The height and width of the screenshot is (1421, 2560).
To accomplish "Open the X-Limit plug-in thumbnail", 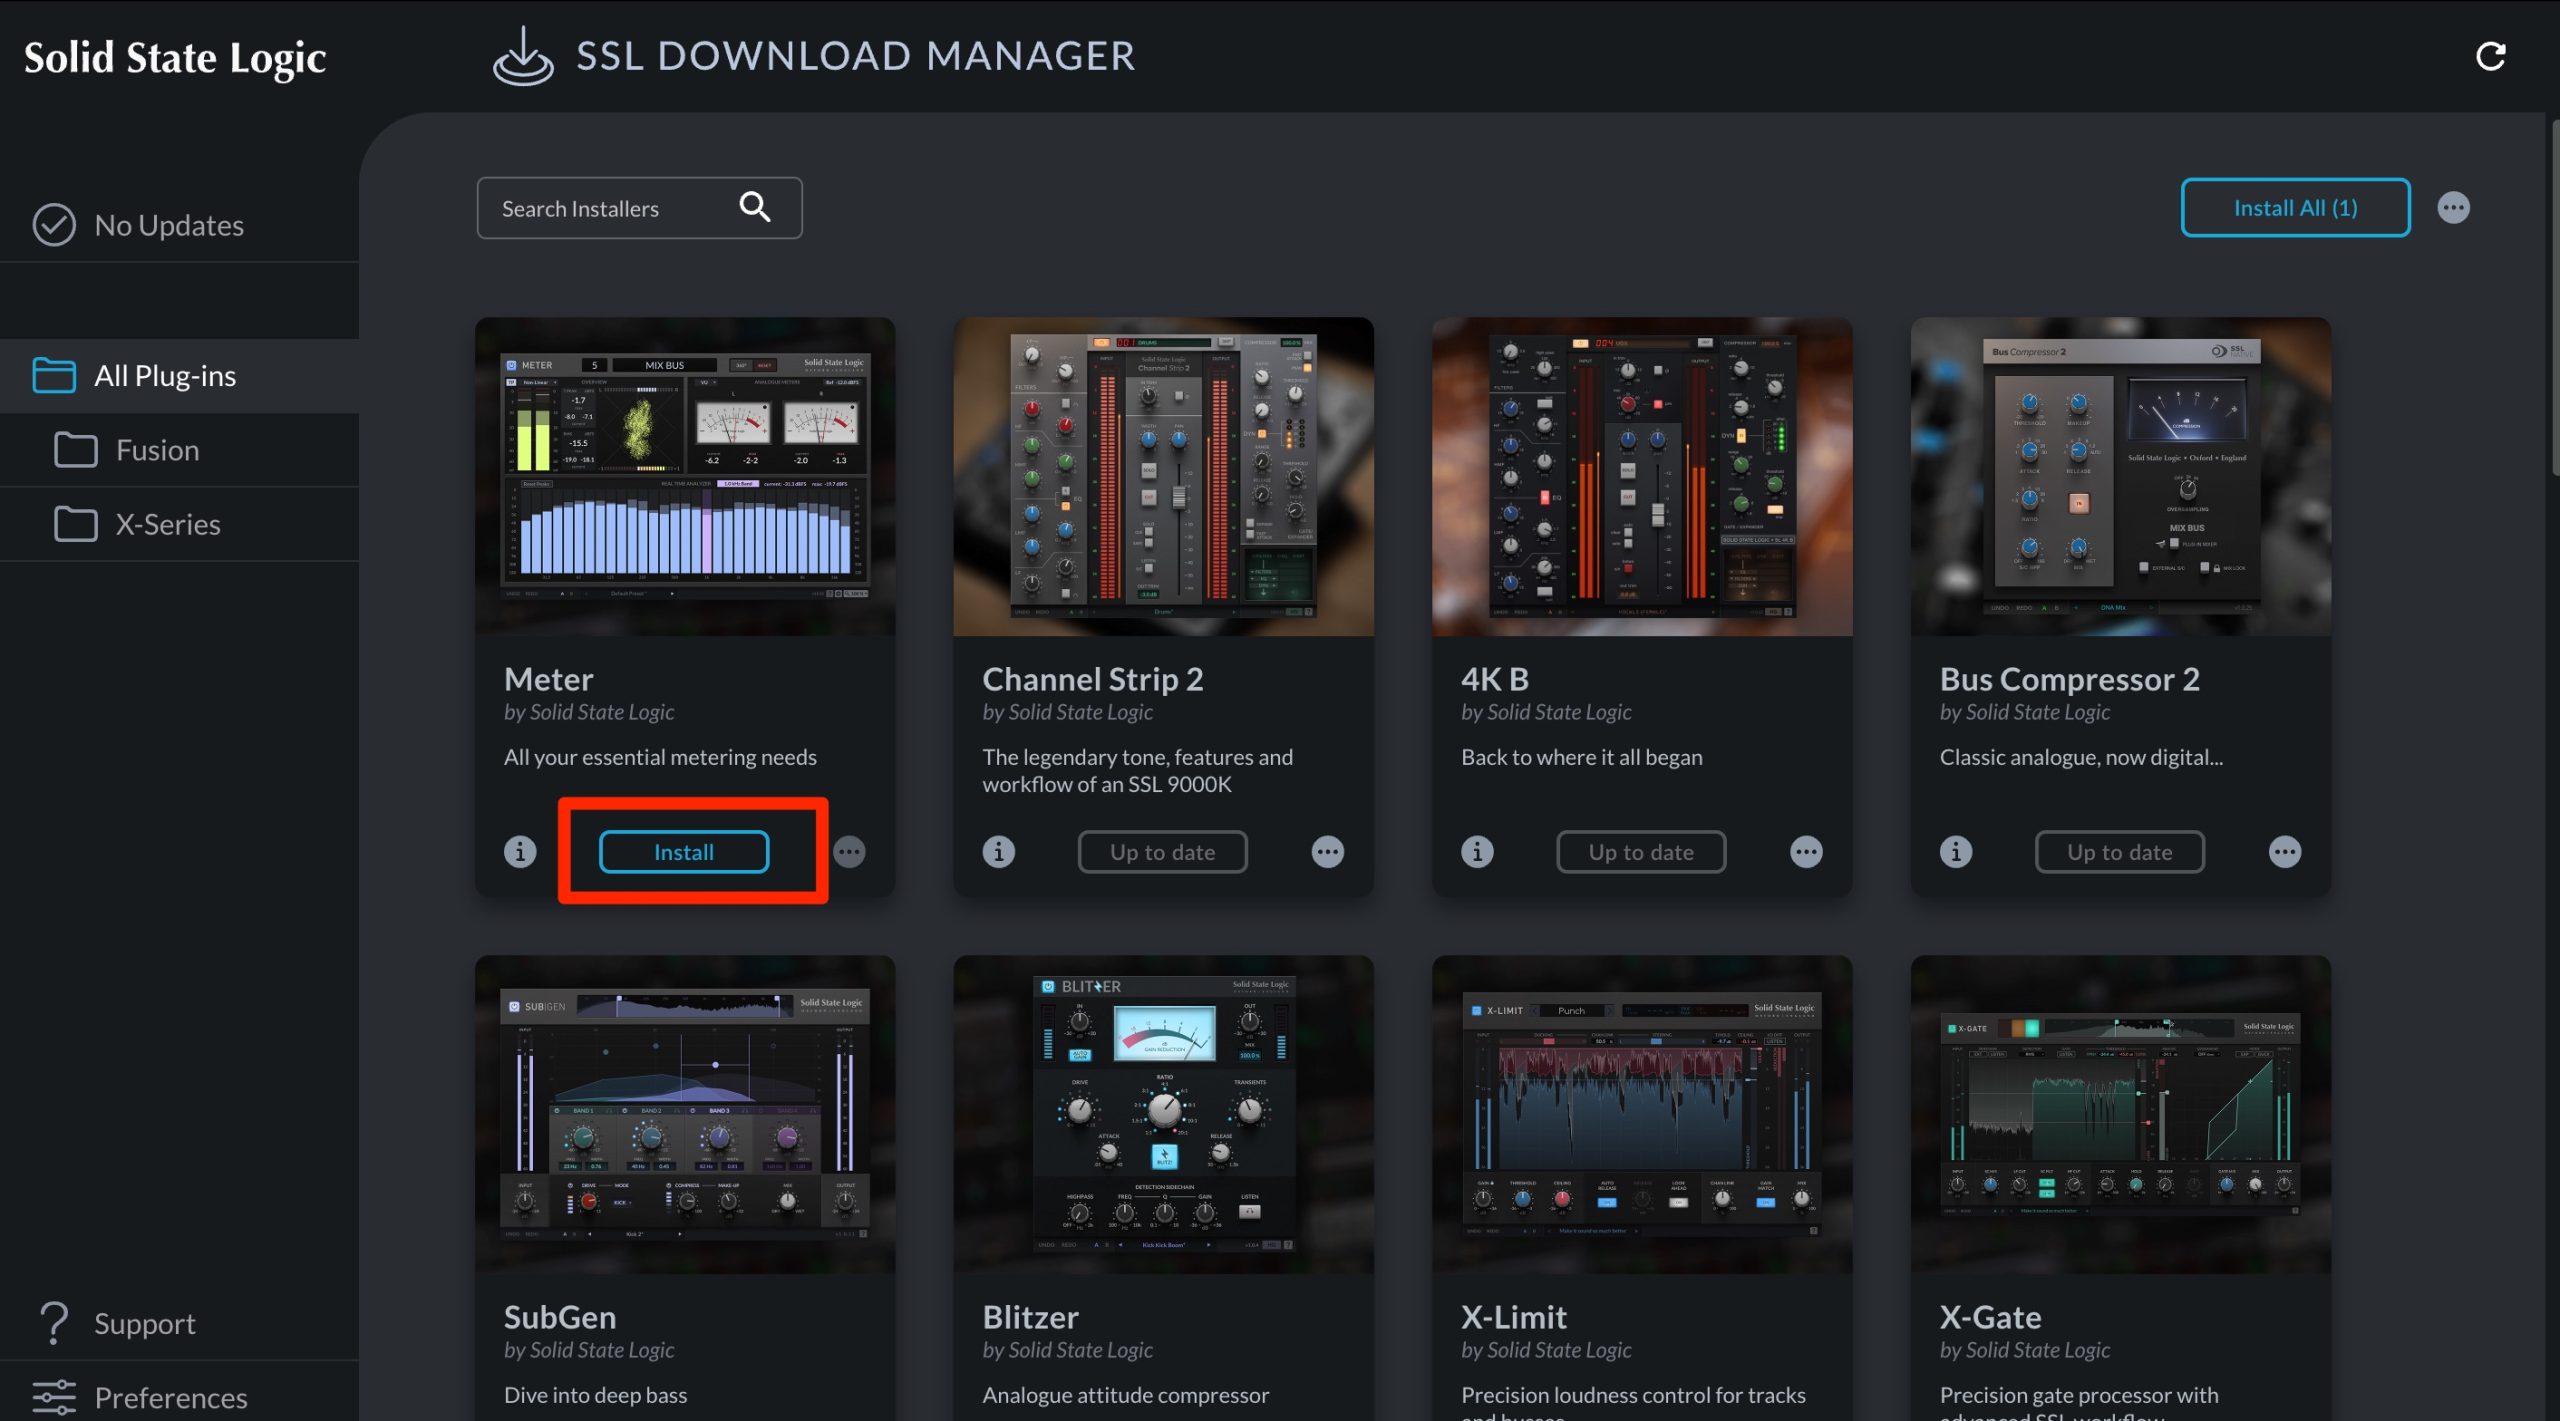I will point(1642,1114).
